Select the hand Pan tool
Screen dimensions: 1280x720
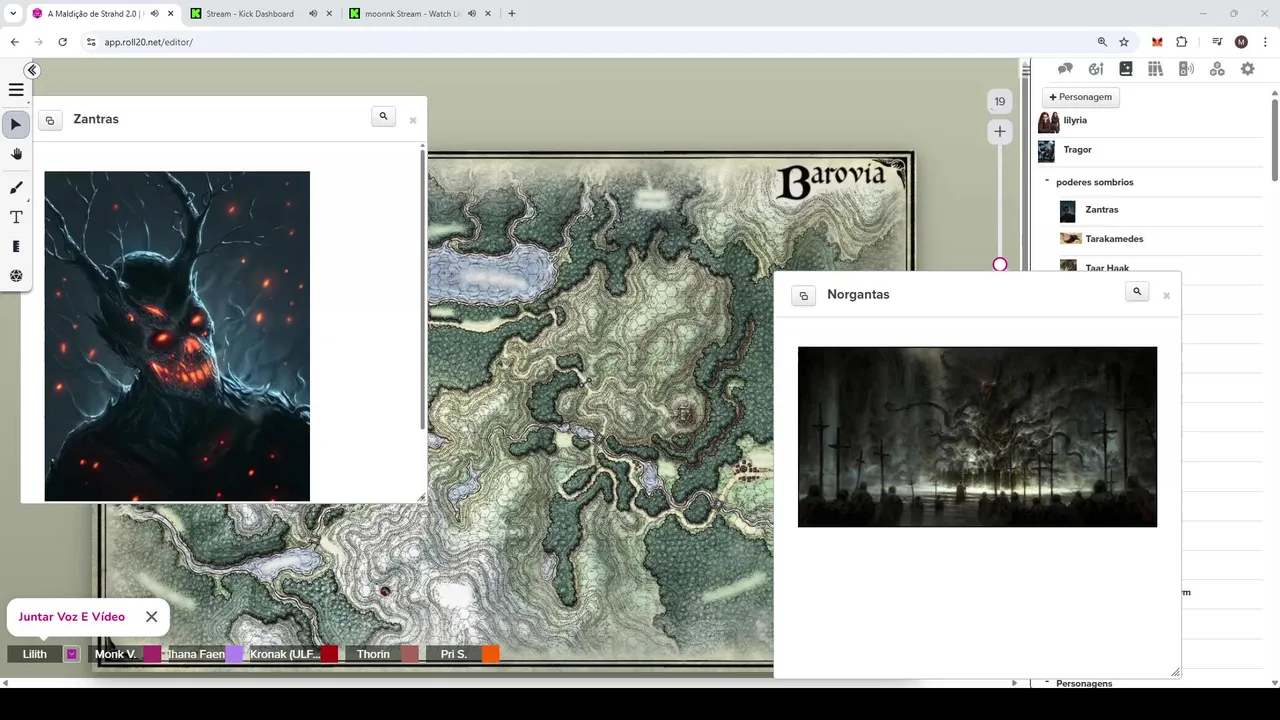[x=16, y=154]
